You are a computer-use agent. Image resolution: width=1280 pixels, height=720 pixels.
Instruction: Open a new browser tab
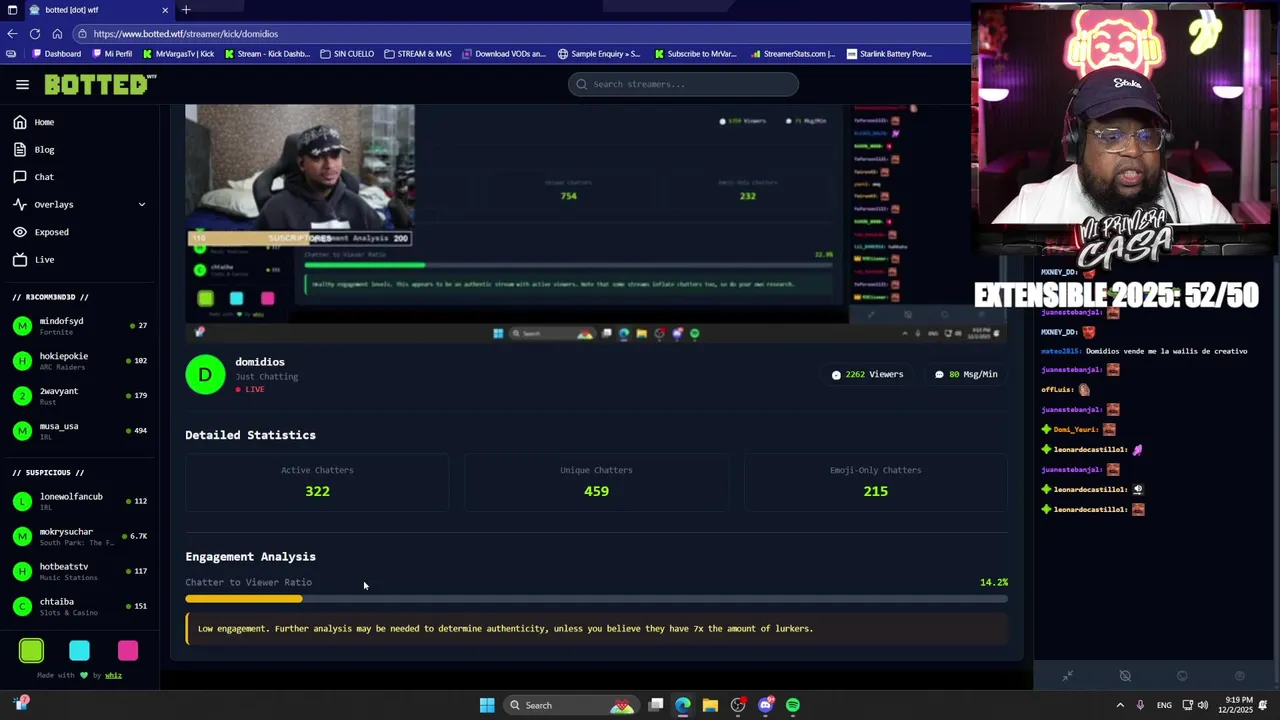[x=186, y=10]
